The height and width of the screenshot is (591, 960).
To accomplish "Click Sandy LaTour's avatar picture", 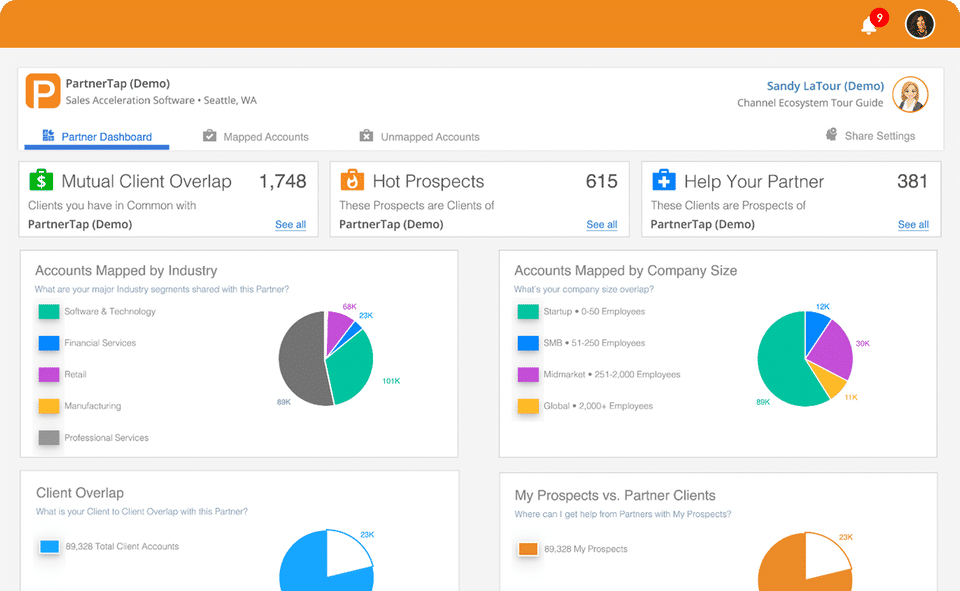I will 910,94.
